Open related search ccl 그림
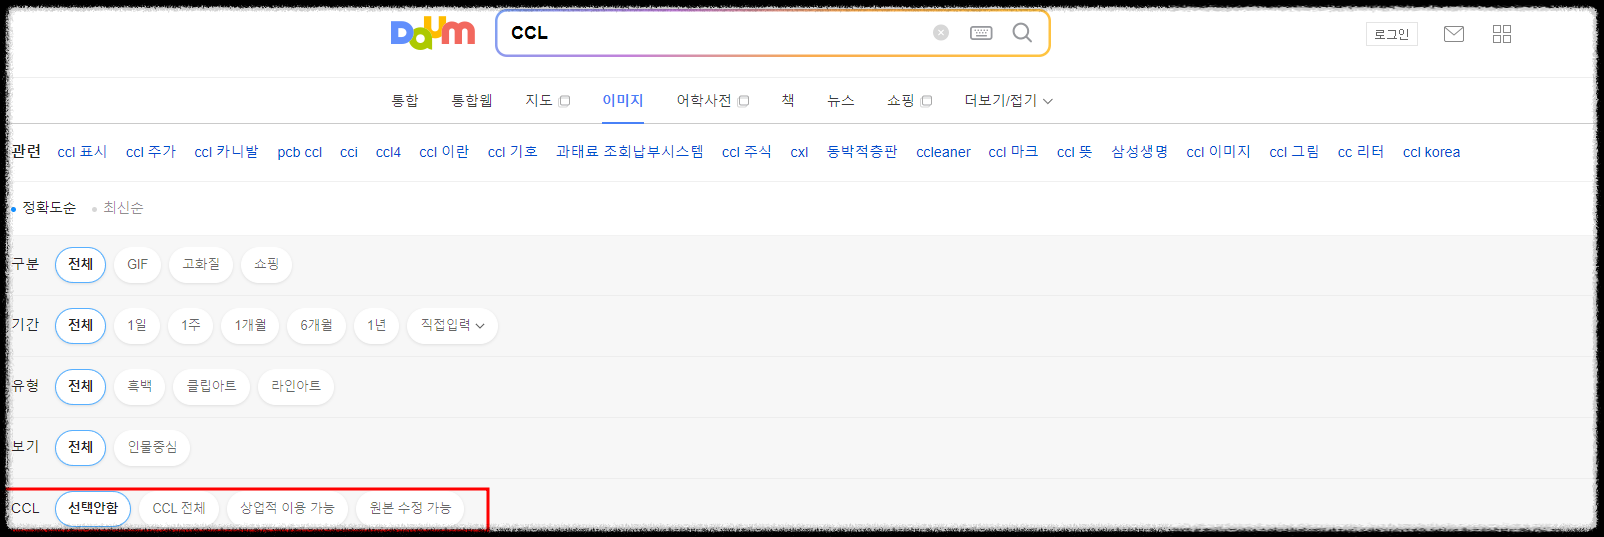This screenshot has width=1604, height=537. [x=1294, y=152]
